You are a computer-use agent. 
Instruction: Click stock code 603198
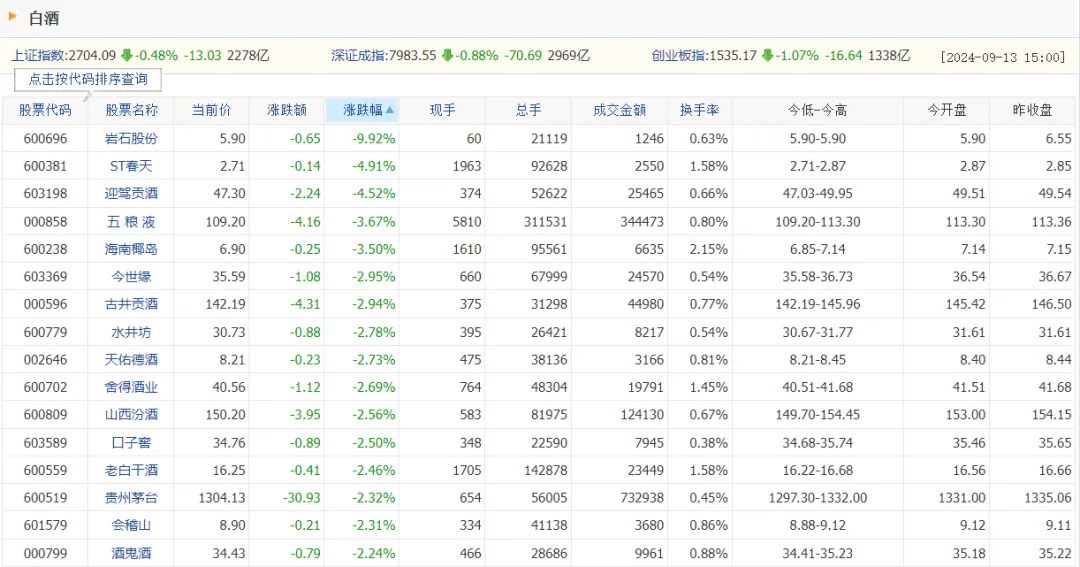pos(45,194)
